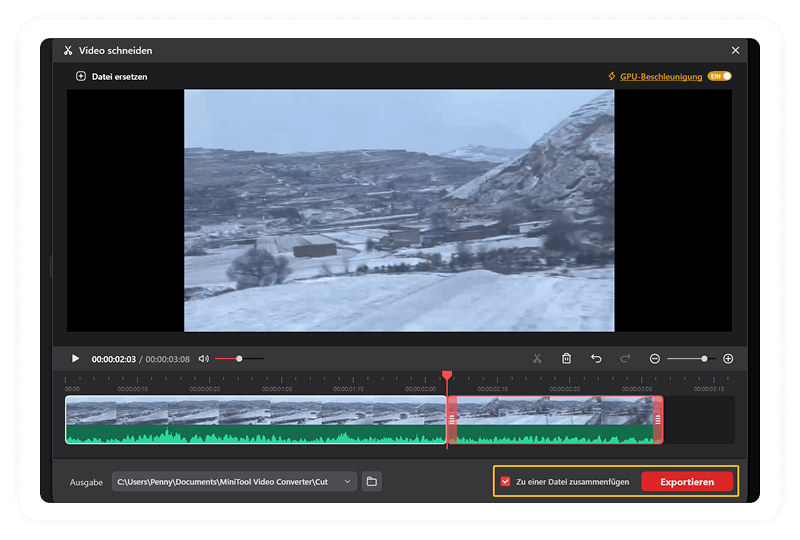Click current time 00:00:02:03
Viewport: 800px width, 540px height.
click(114, 359)
